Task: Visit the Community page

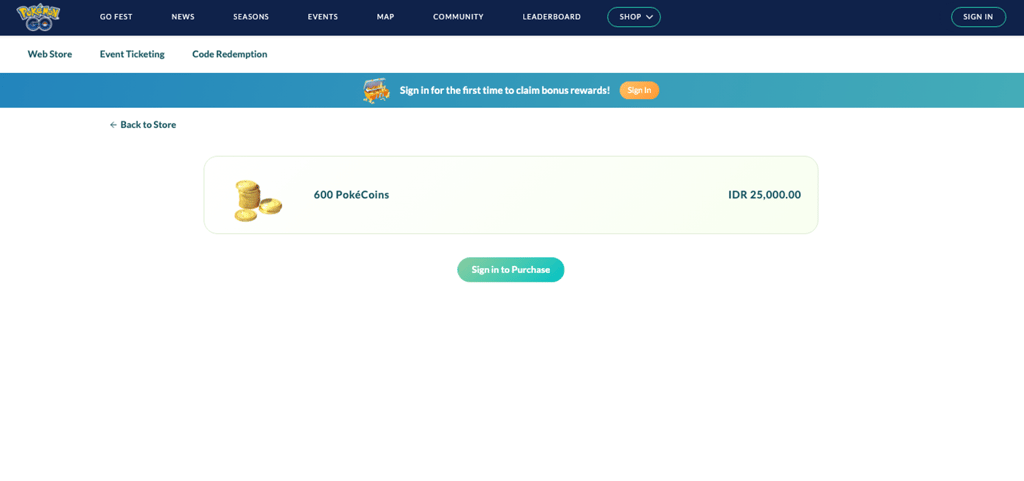Action: 458,17
